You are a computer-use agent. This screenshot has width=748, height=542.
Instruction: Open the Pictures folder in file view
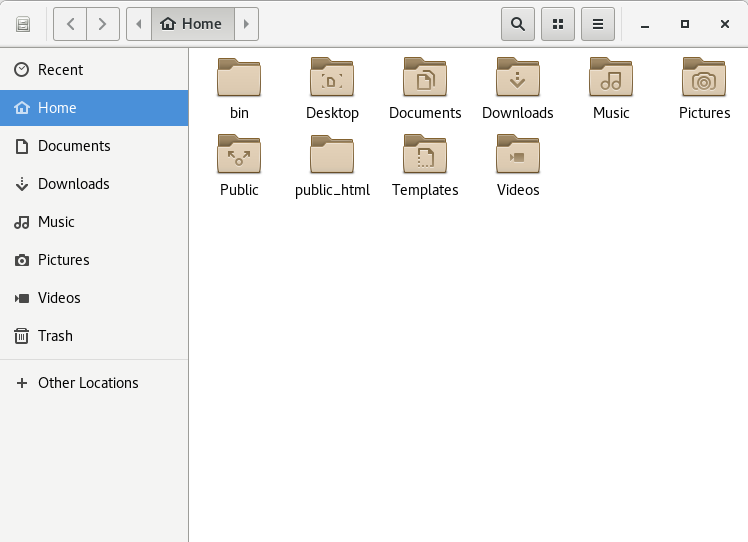coord(704,78)
